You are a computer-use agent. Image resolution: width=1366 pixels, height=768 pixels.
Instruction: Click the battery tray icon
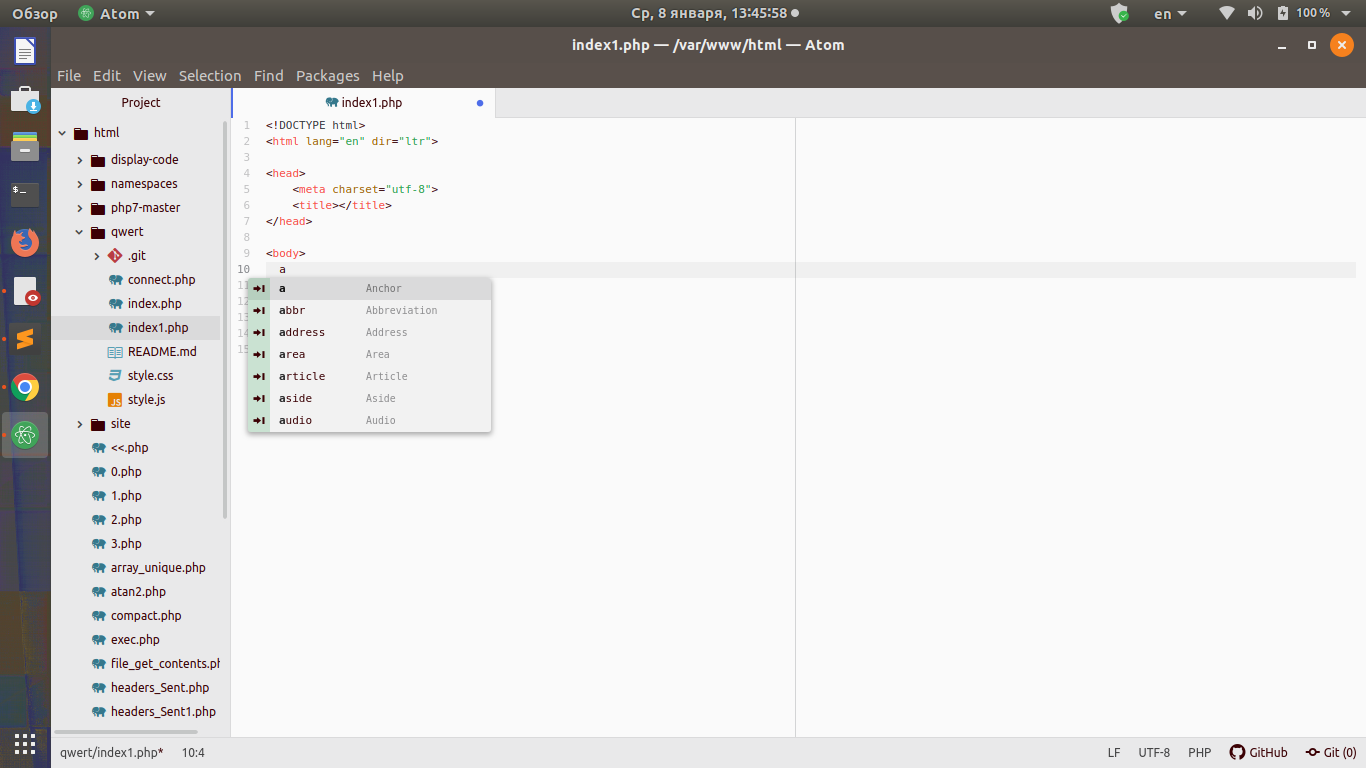pyautogui.click(x=1282, y=14)
